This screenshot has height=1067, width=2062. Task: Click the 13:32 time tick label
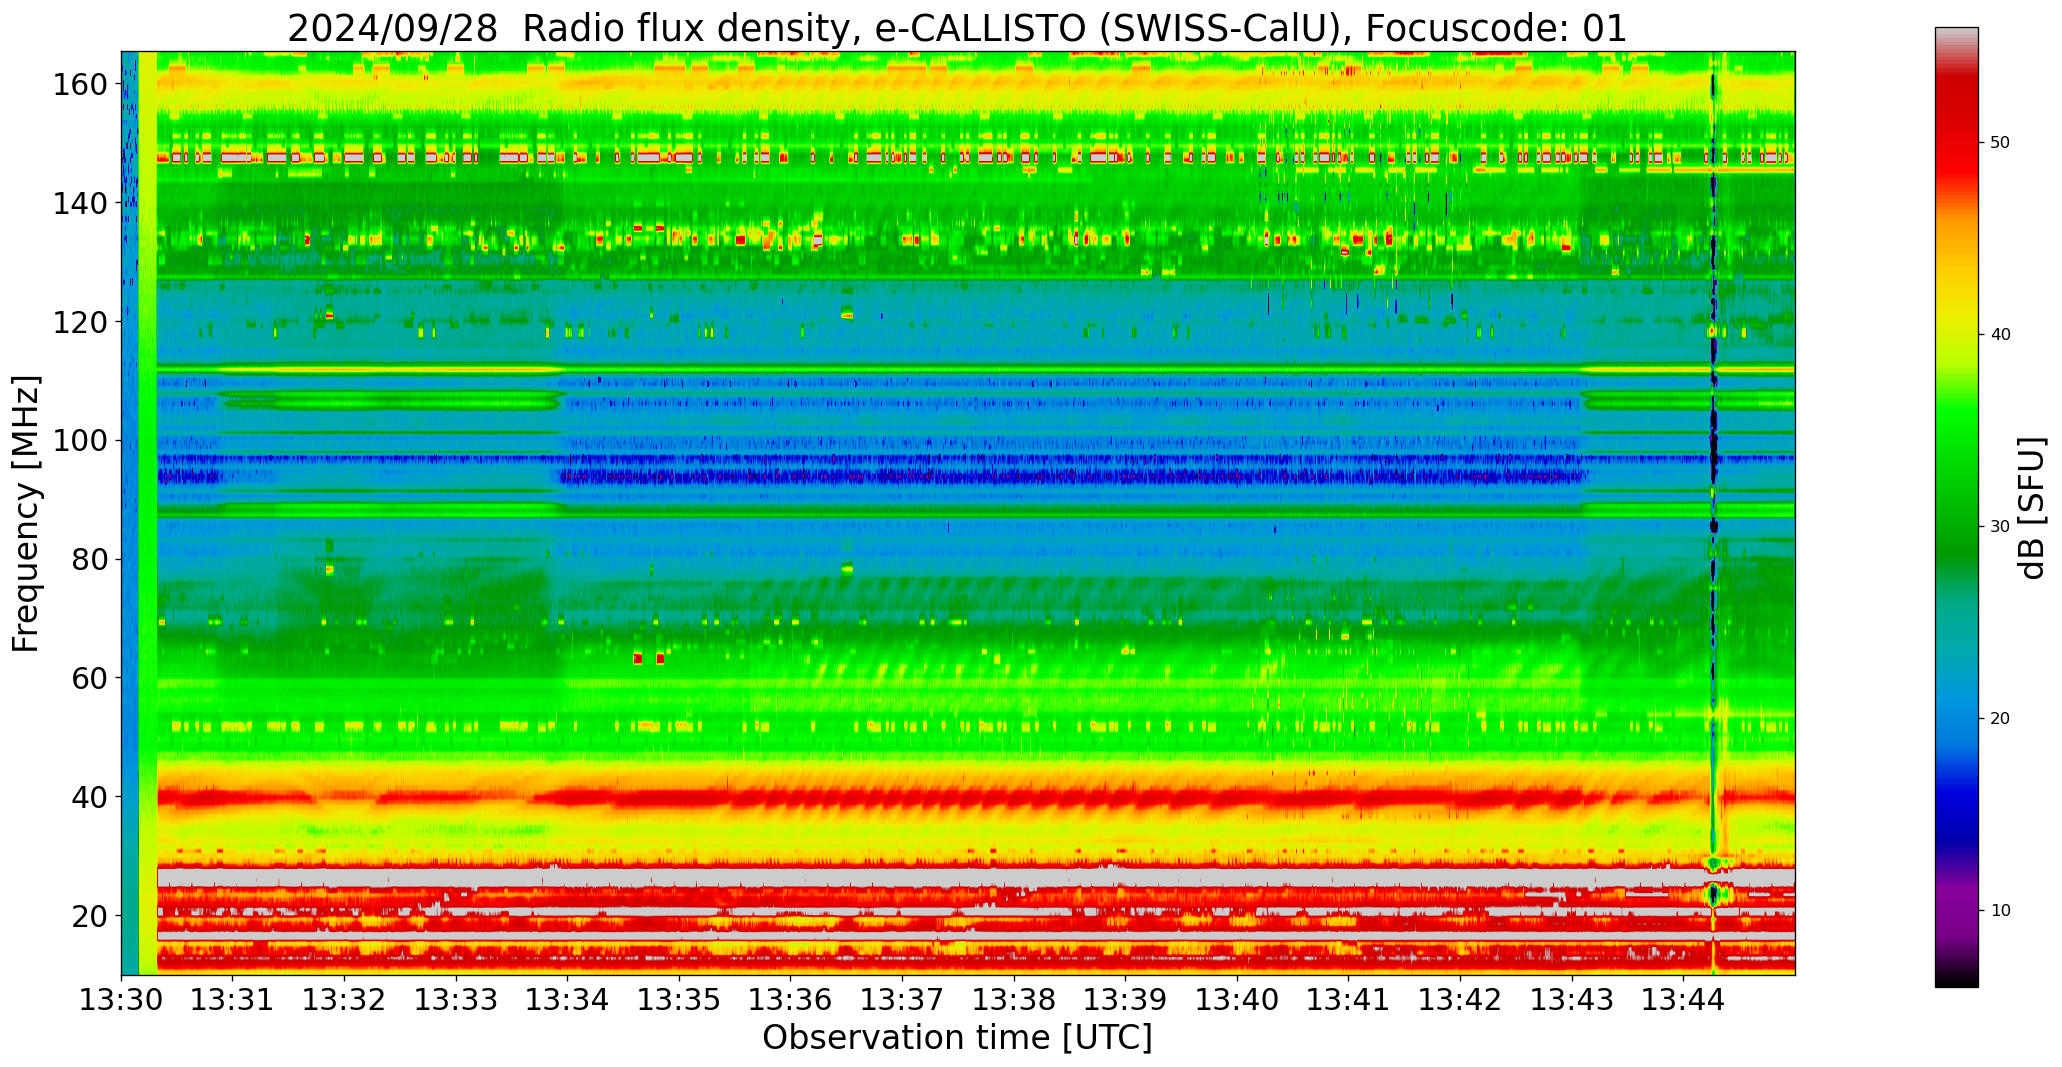click(345, 1001)
